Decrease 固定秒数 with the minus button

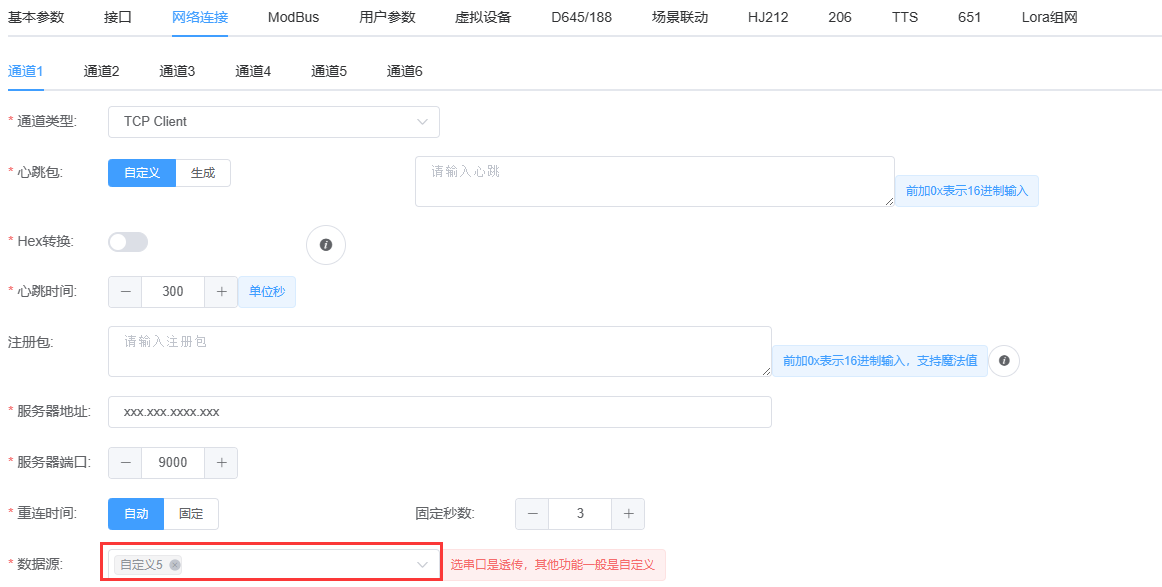(532, 514)
